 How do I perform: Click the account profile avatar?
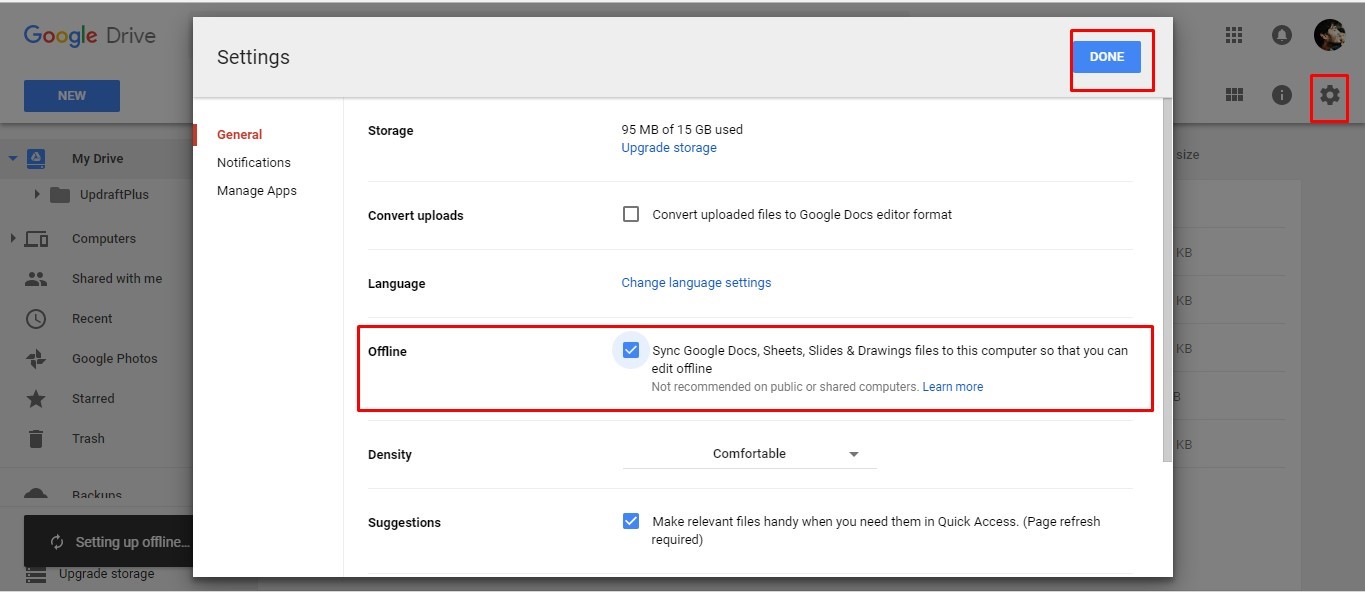point(1329,35)
